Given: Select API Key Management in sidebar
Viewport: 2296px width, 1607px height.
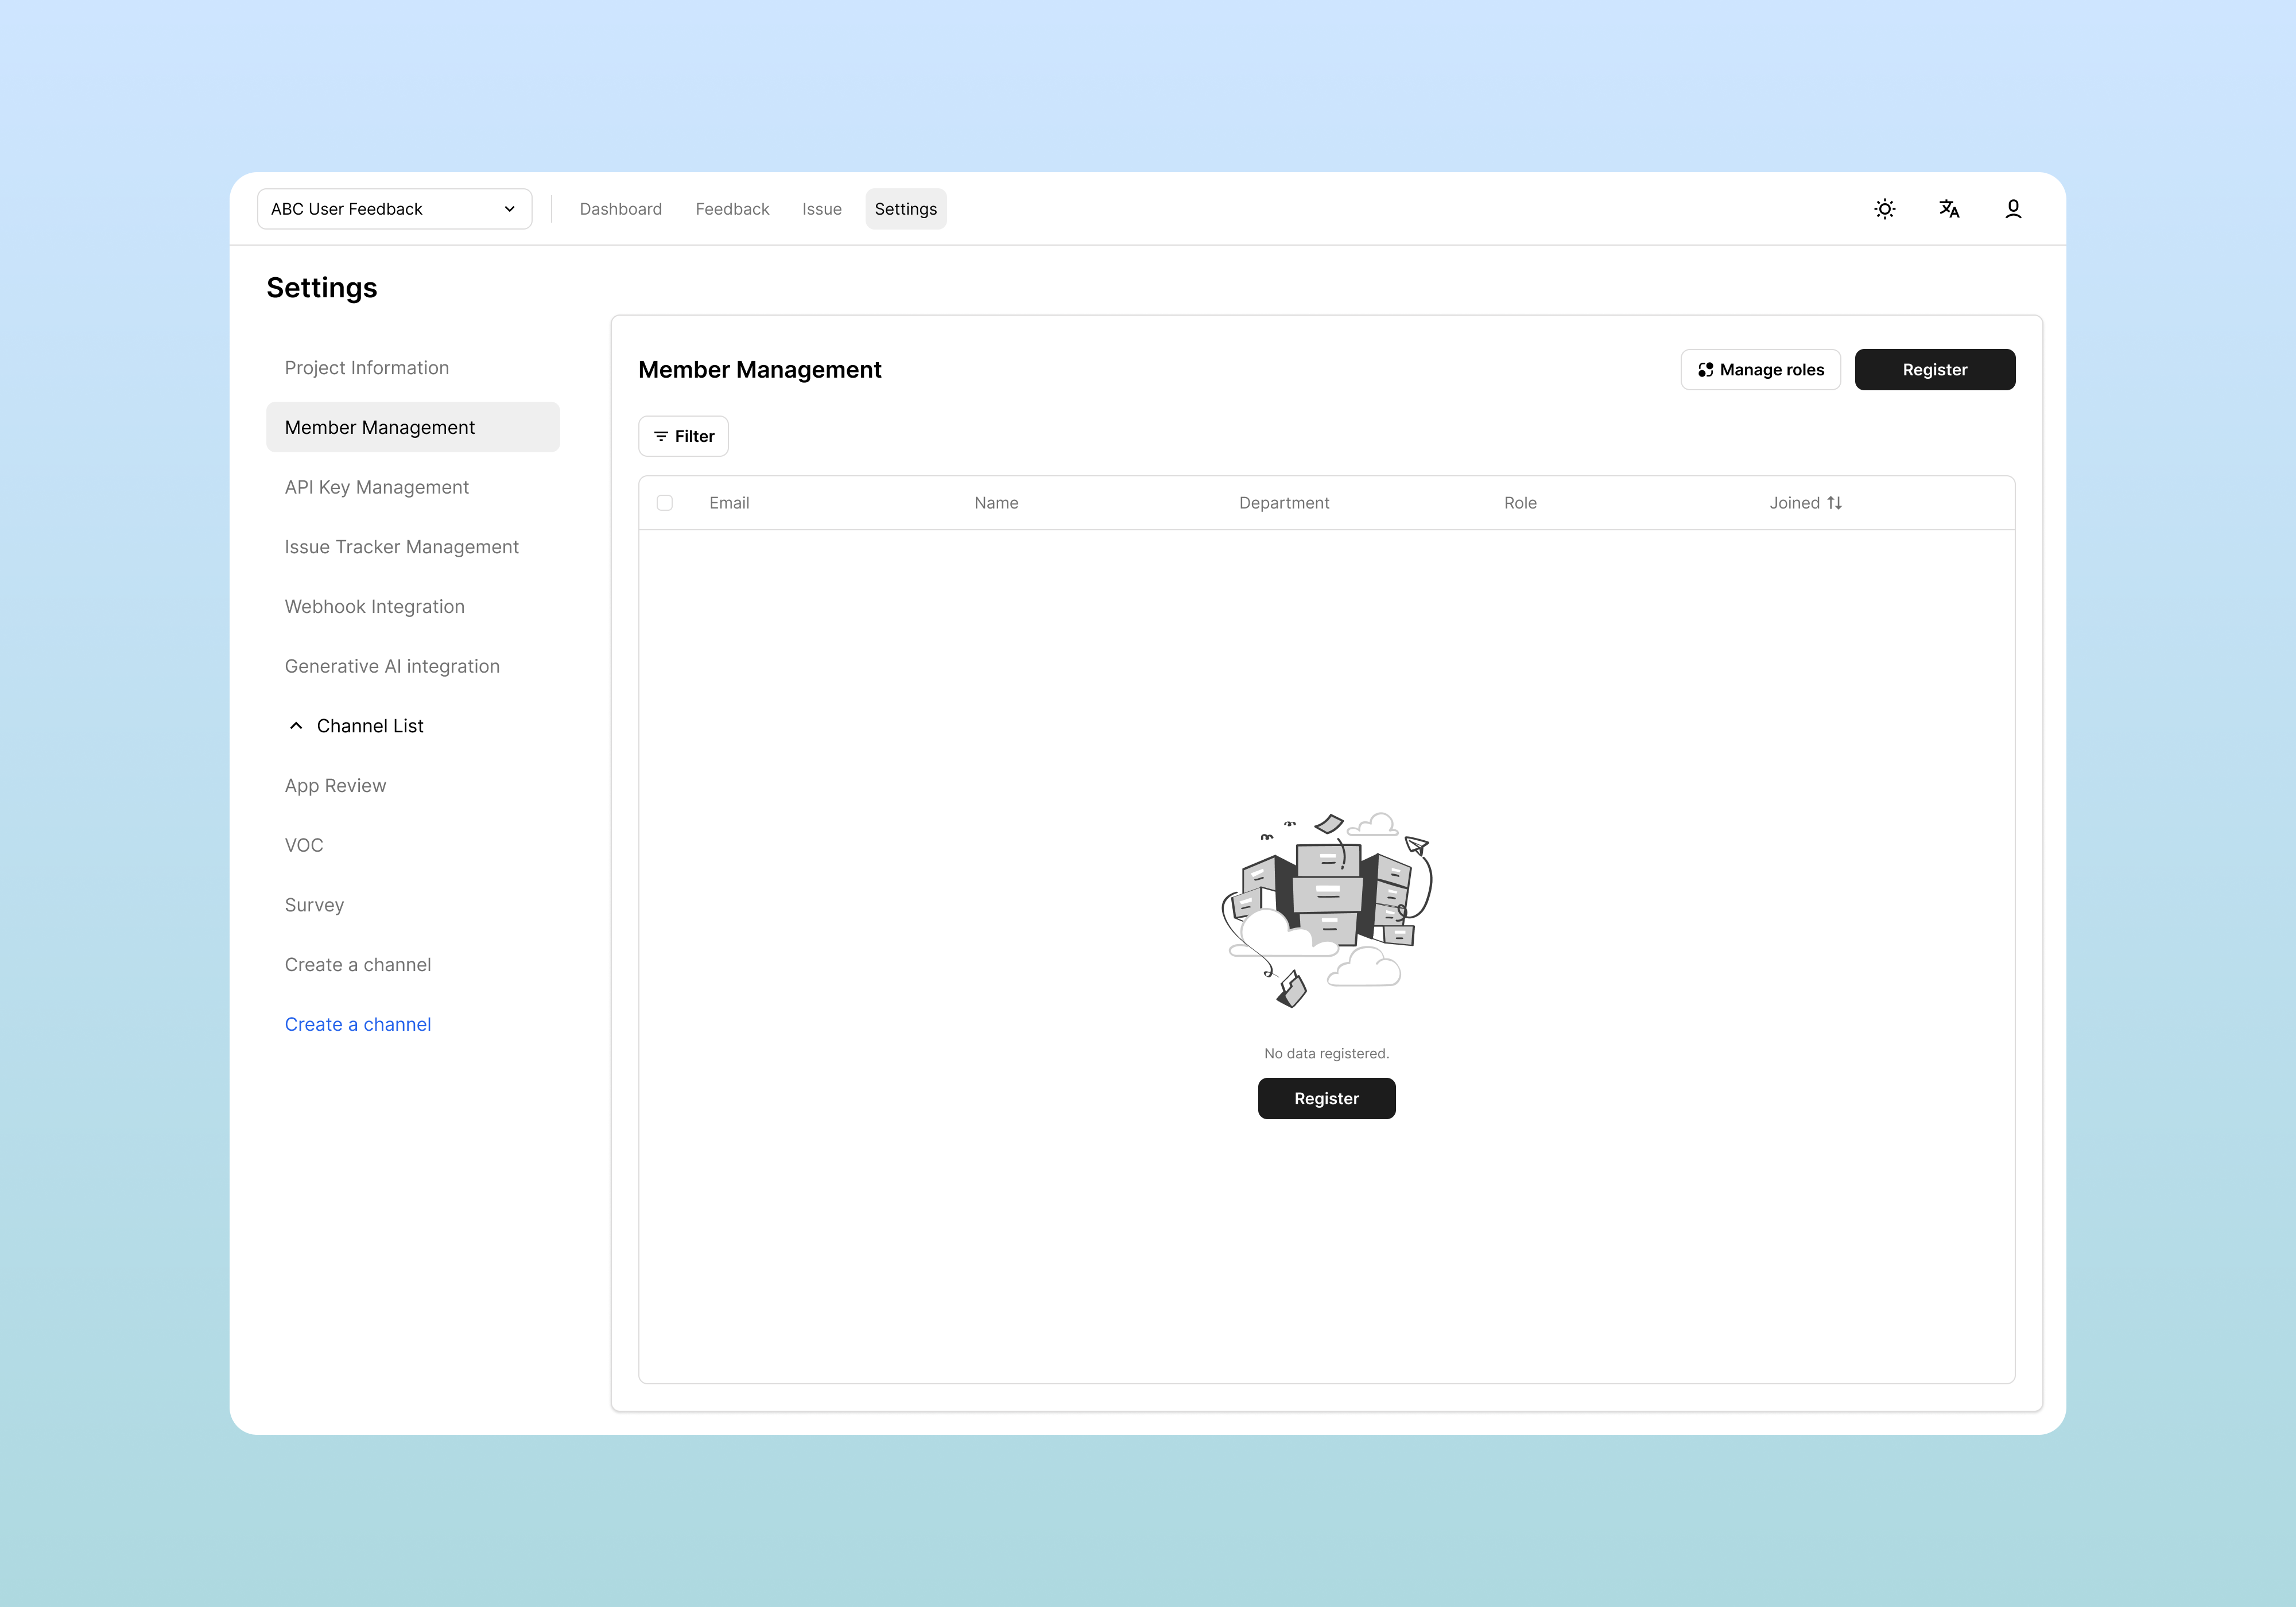Looking at the screenshot, I should [x=377, y=487].
